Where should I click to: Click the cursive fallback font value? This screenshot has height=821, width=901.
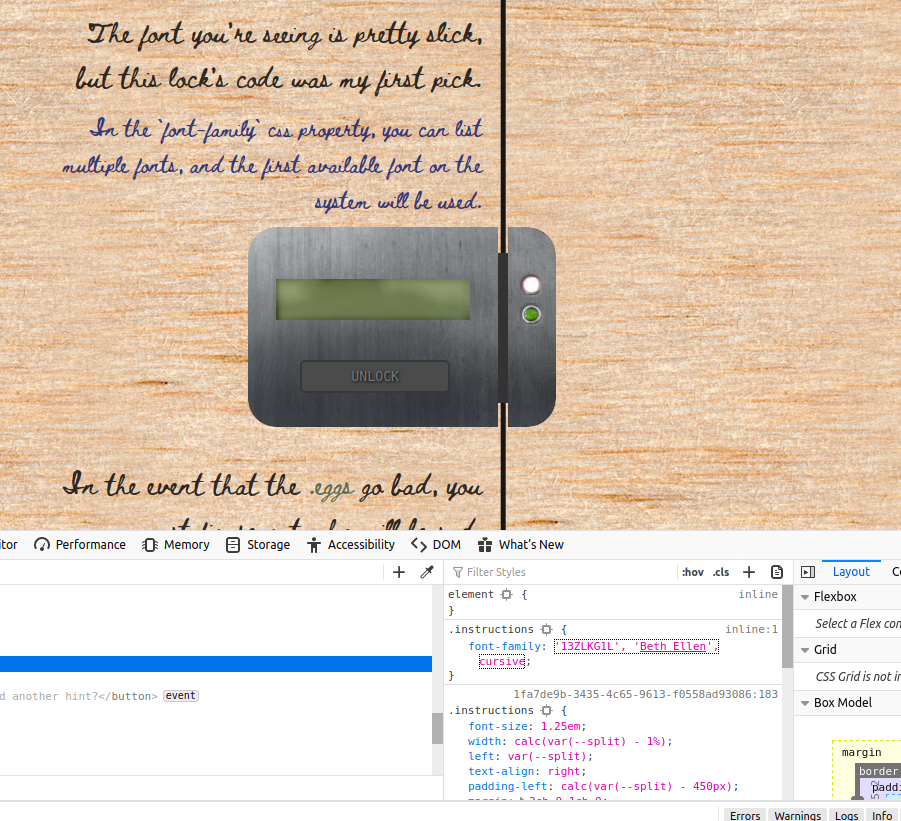point(502,661)
